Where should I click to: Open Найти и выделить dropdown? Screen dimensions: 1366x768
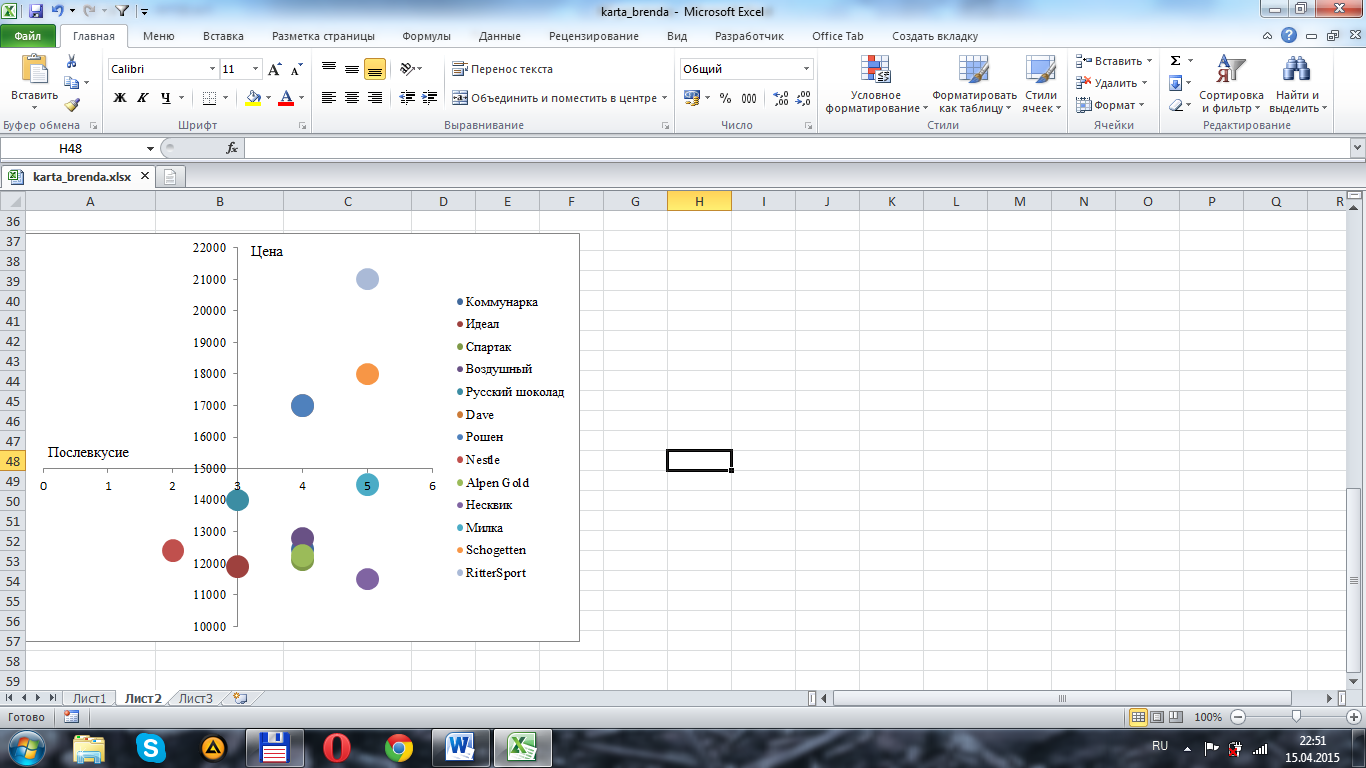[1297, 85]
